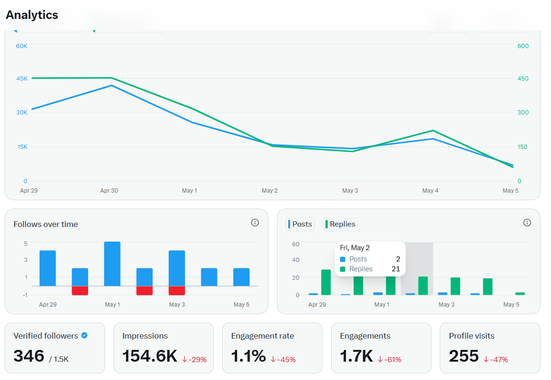Image resolution: width=551 pixels, height=380 pixels.
Task: Click the 154.6K impressions value
Action: coord(150,356)
